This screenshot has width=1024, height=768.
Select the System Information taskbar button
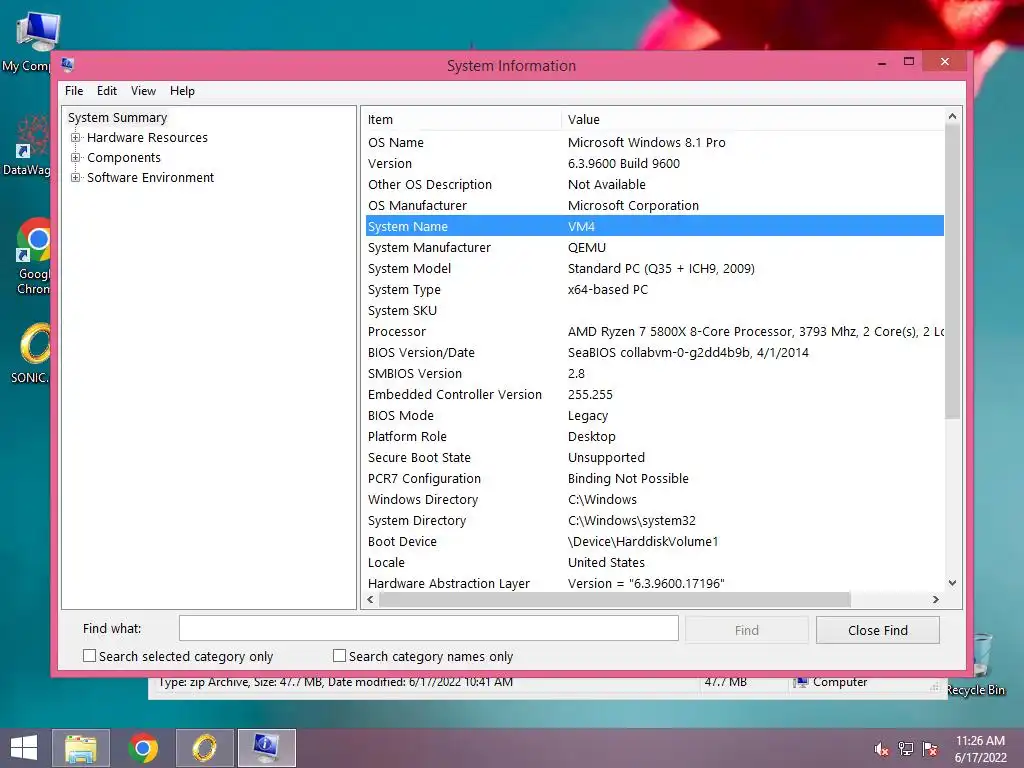coord(266,748)
